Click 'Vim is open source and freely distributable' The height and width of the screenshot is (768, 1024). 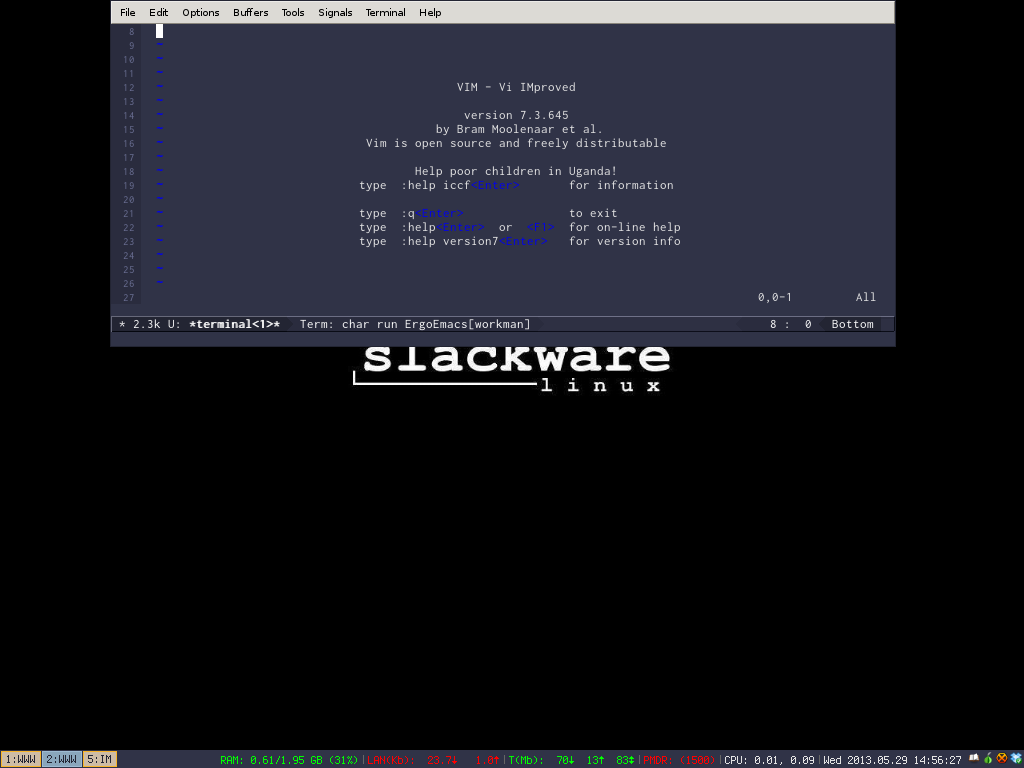click(516, 143)
